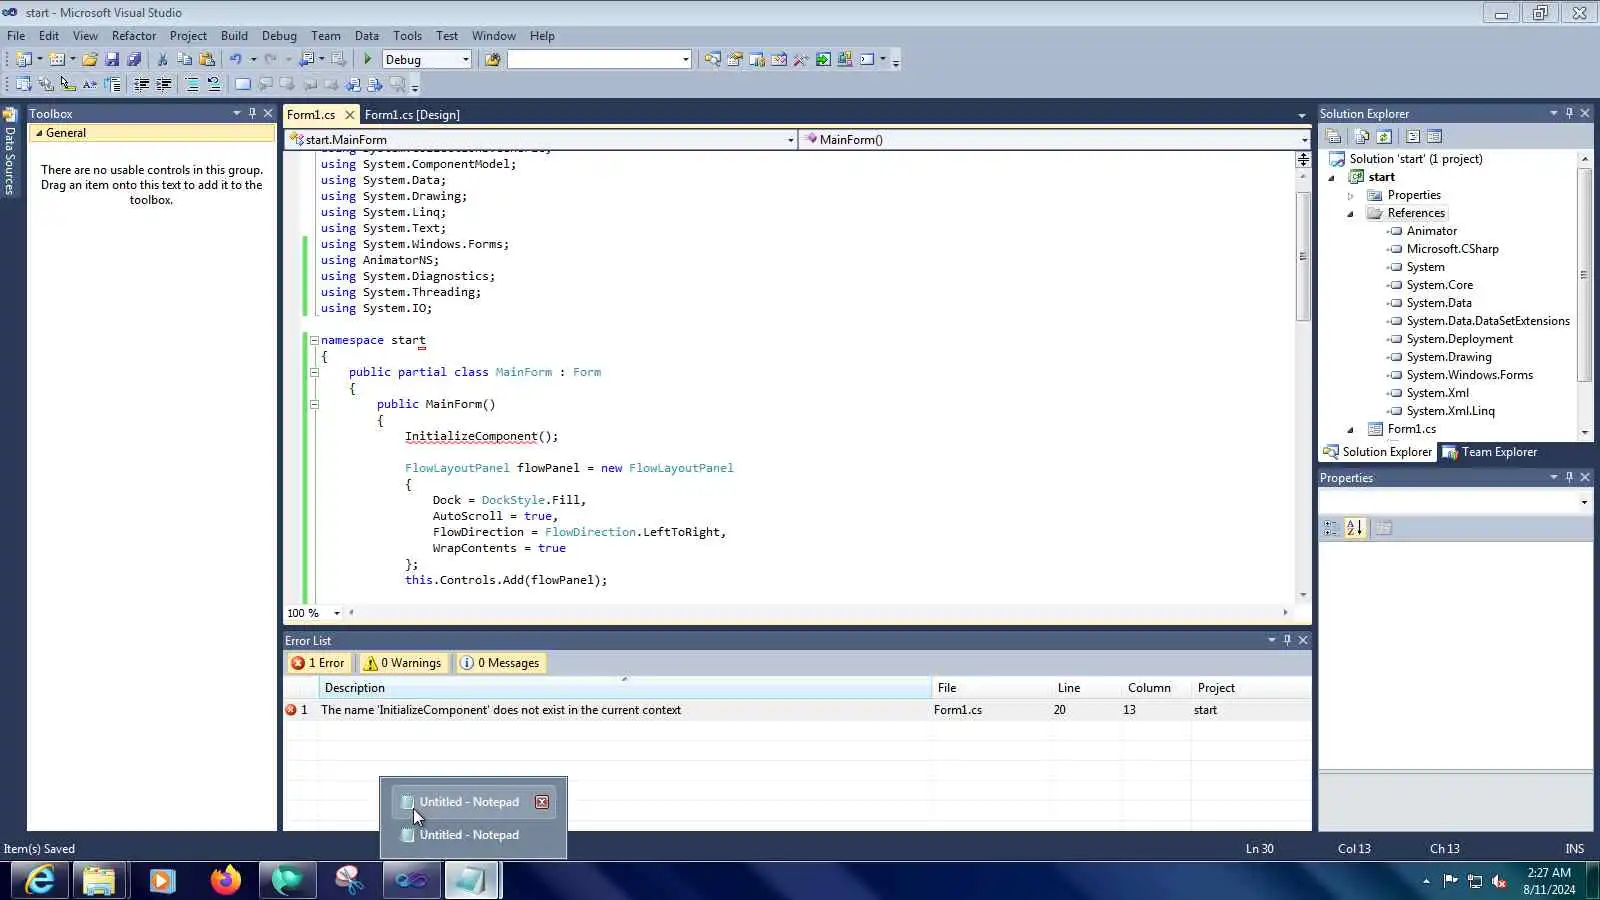Open Windows Explorer from the taskbar
This screenshot has width=1600, height=900.
pos(99,881)
